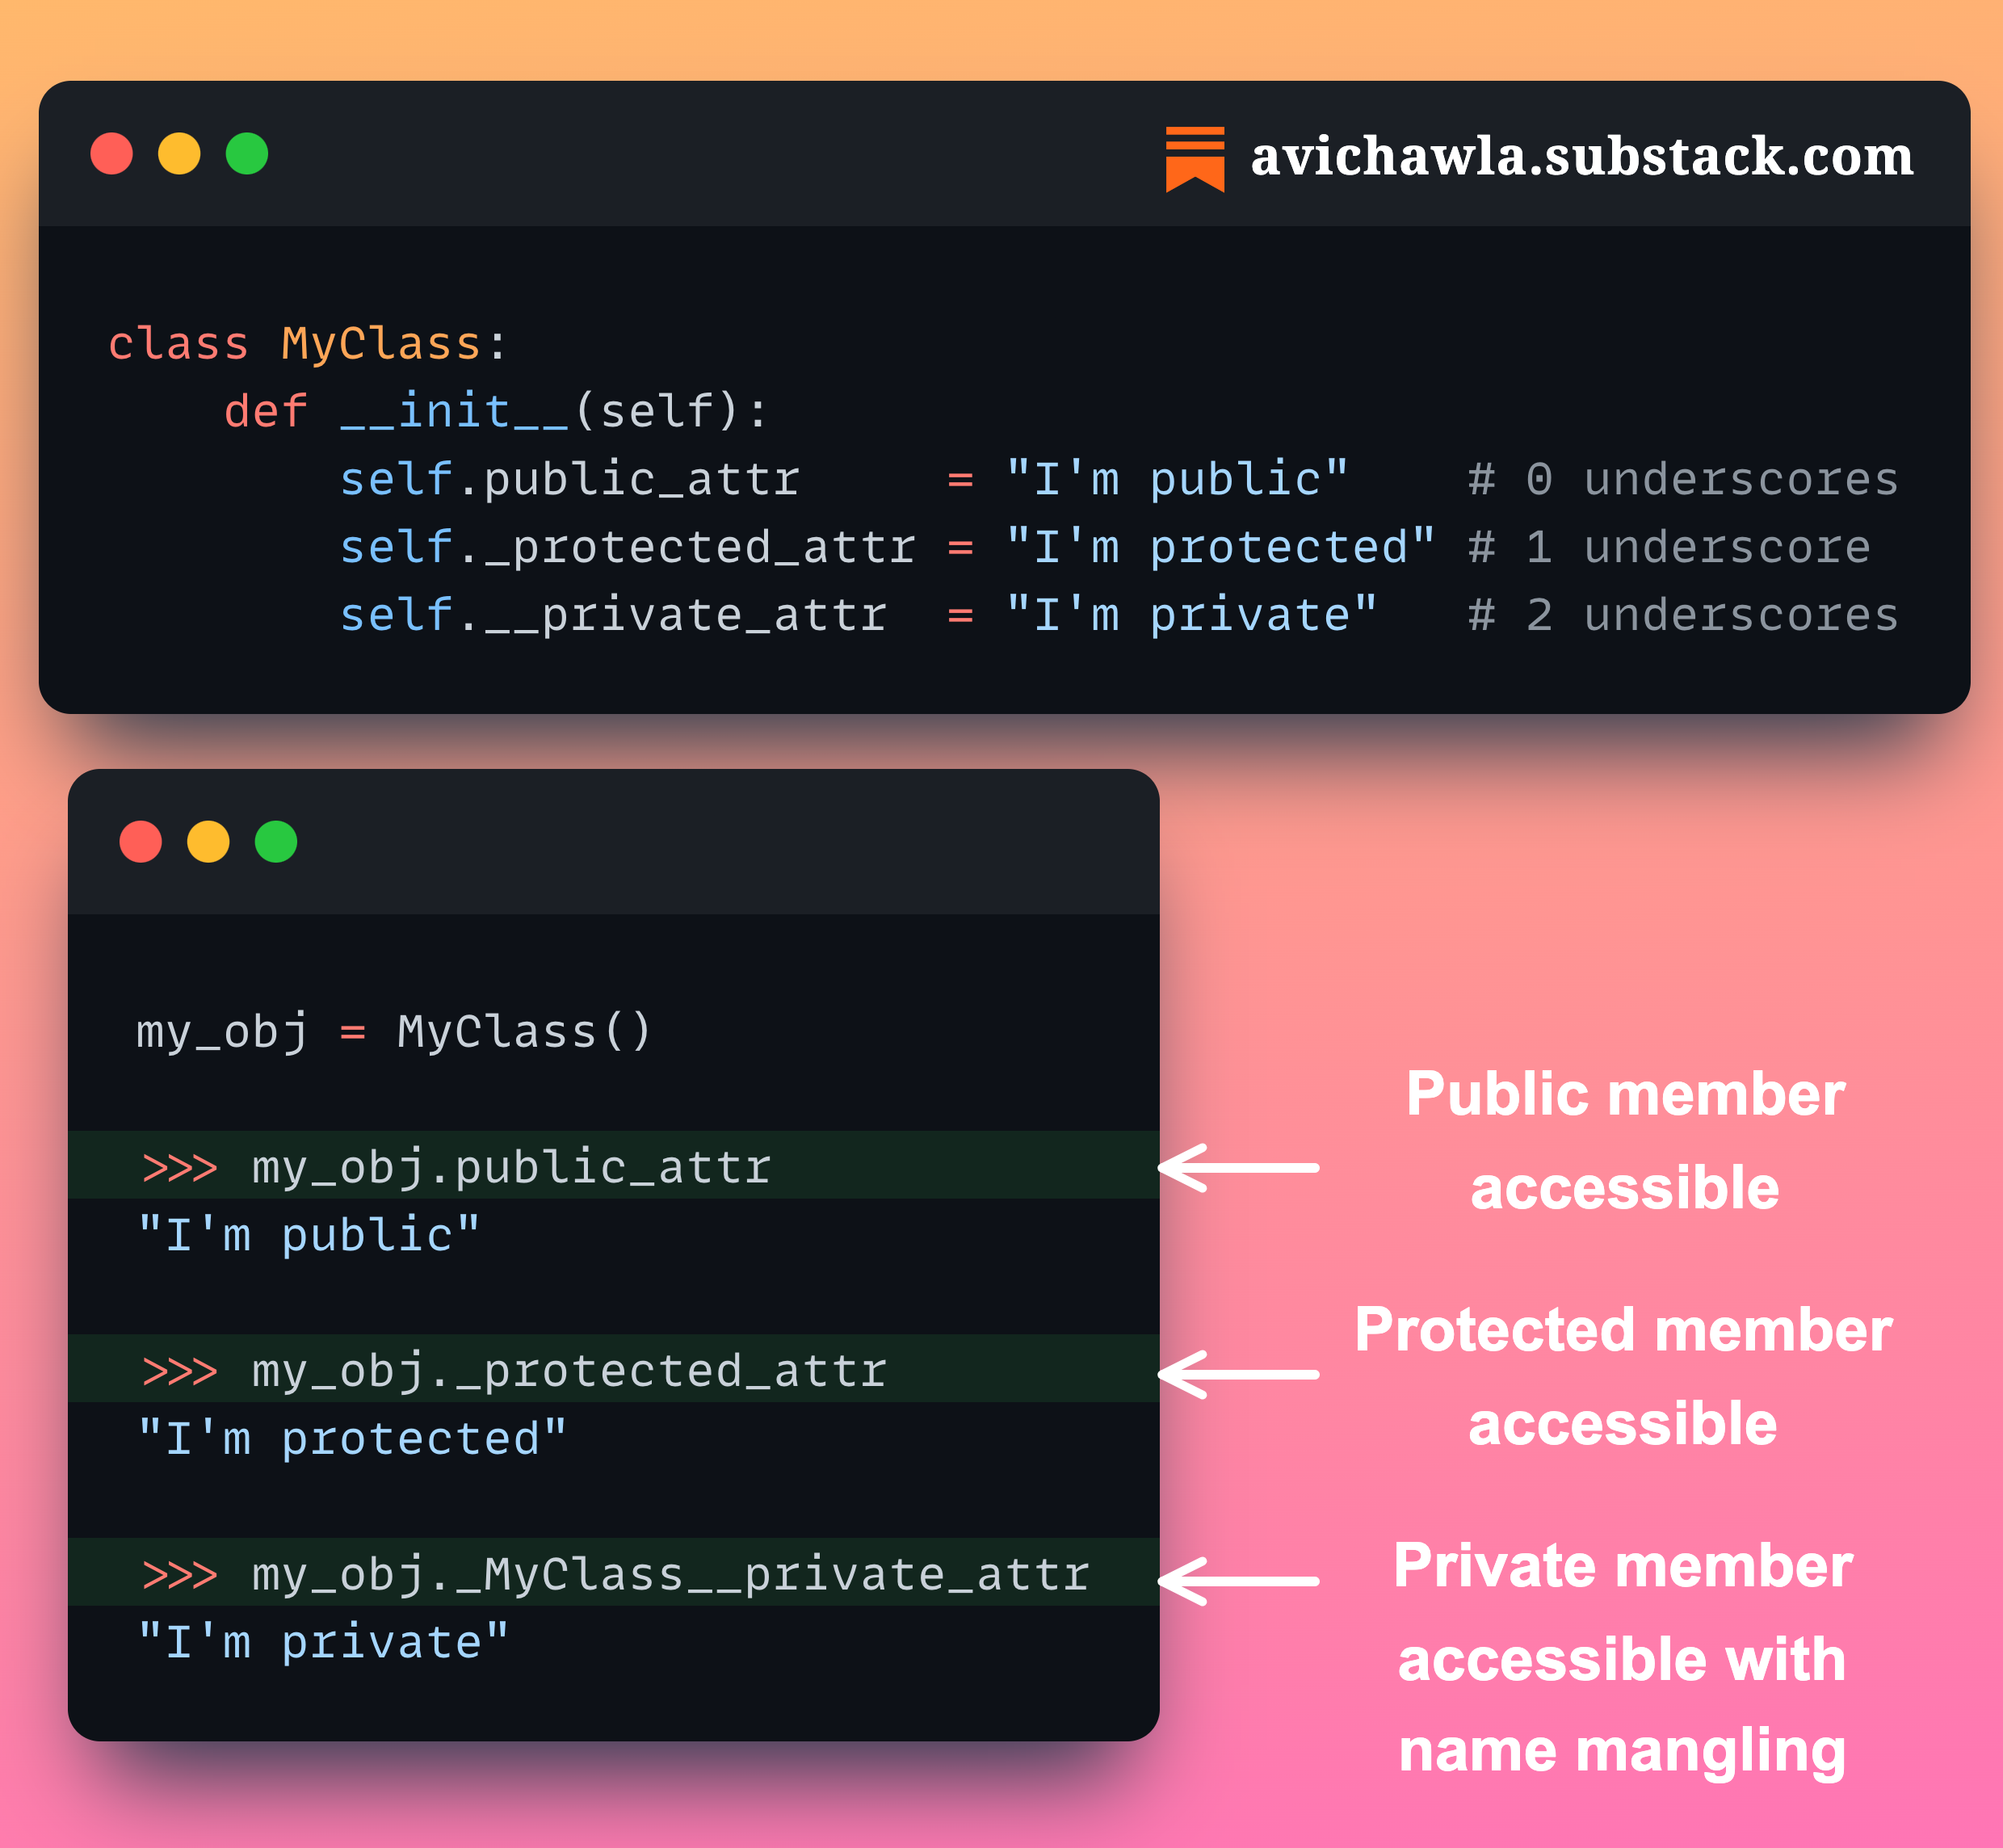Click the red dot in top window
Image resolution: width=2003 pixels, height=1848 pixels.
[111, 154]
